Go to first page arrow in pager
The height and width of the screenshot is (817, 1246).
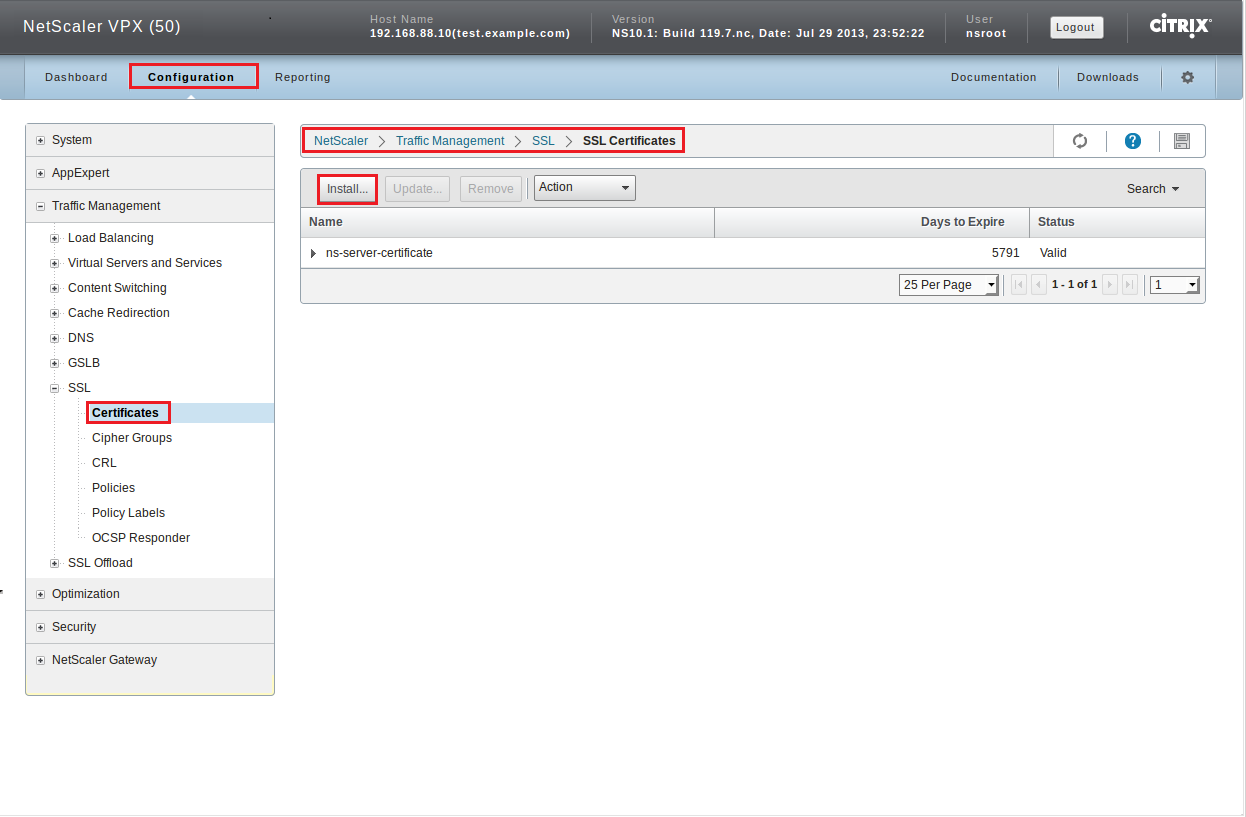(x=1019, y=285)
